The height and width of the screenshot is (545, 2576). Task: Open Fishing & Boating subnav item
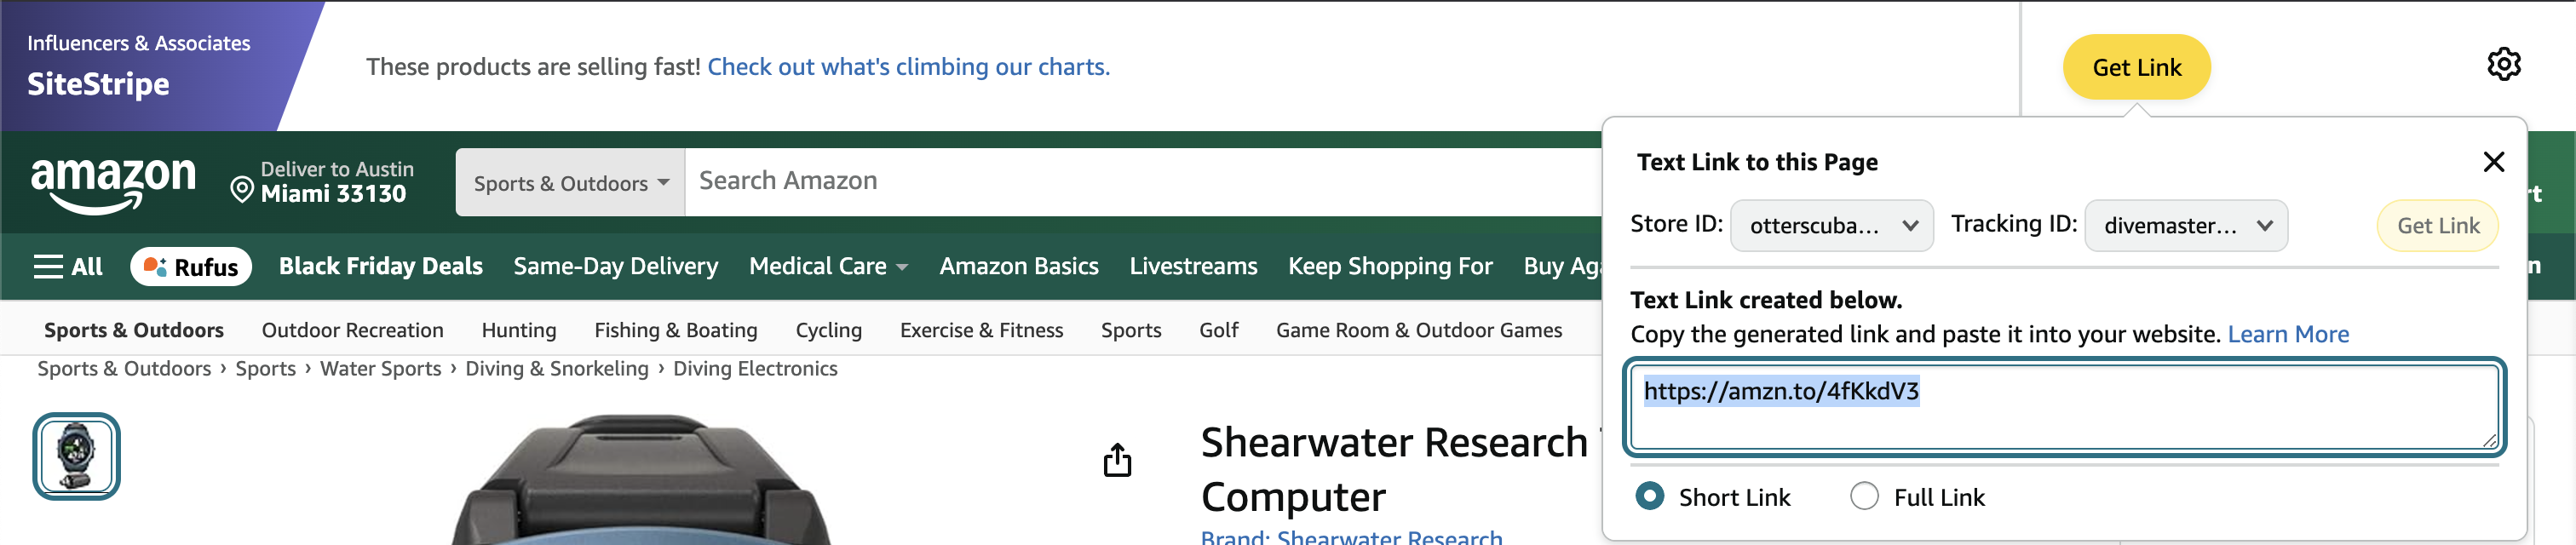(x=675, y=330)
